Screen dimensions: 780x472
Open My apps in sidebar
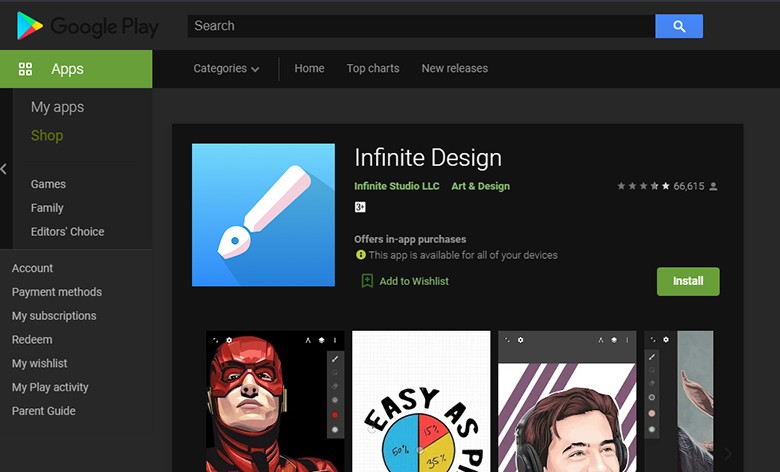point(57,107)
